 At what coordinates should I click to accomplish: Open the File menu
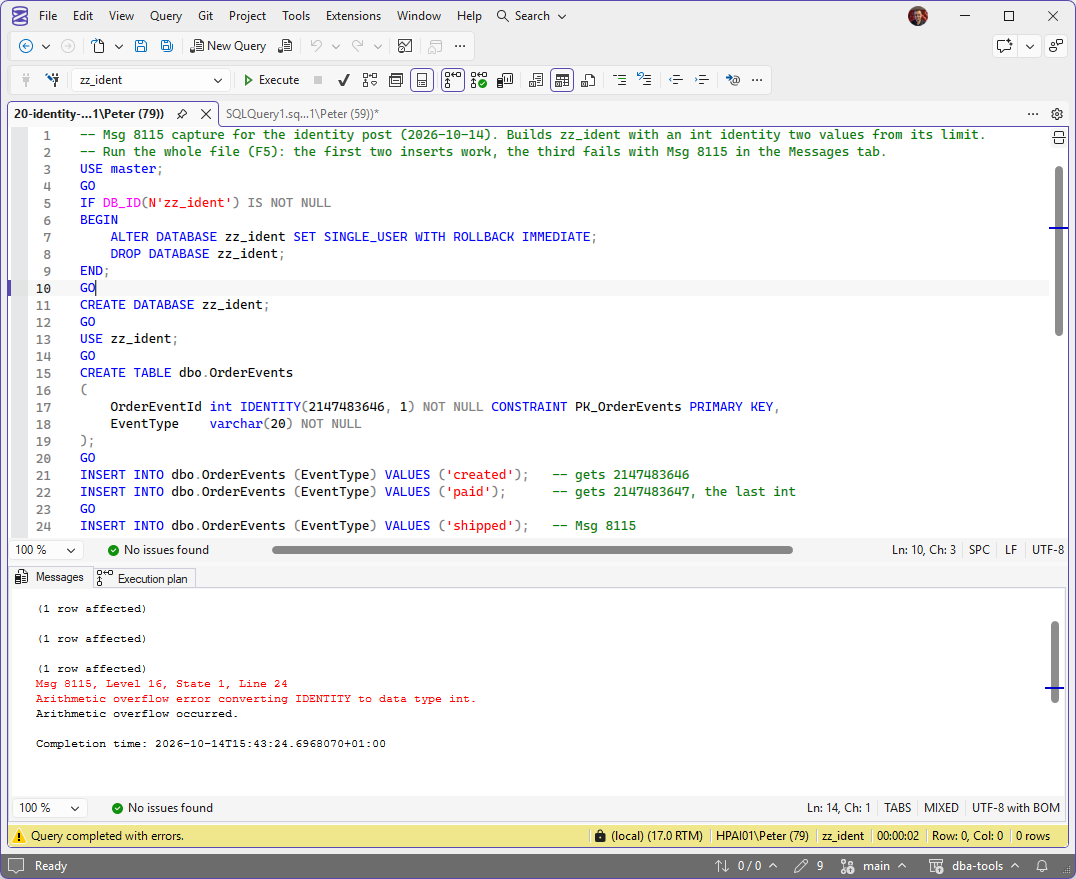coord(48,16)
